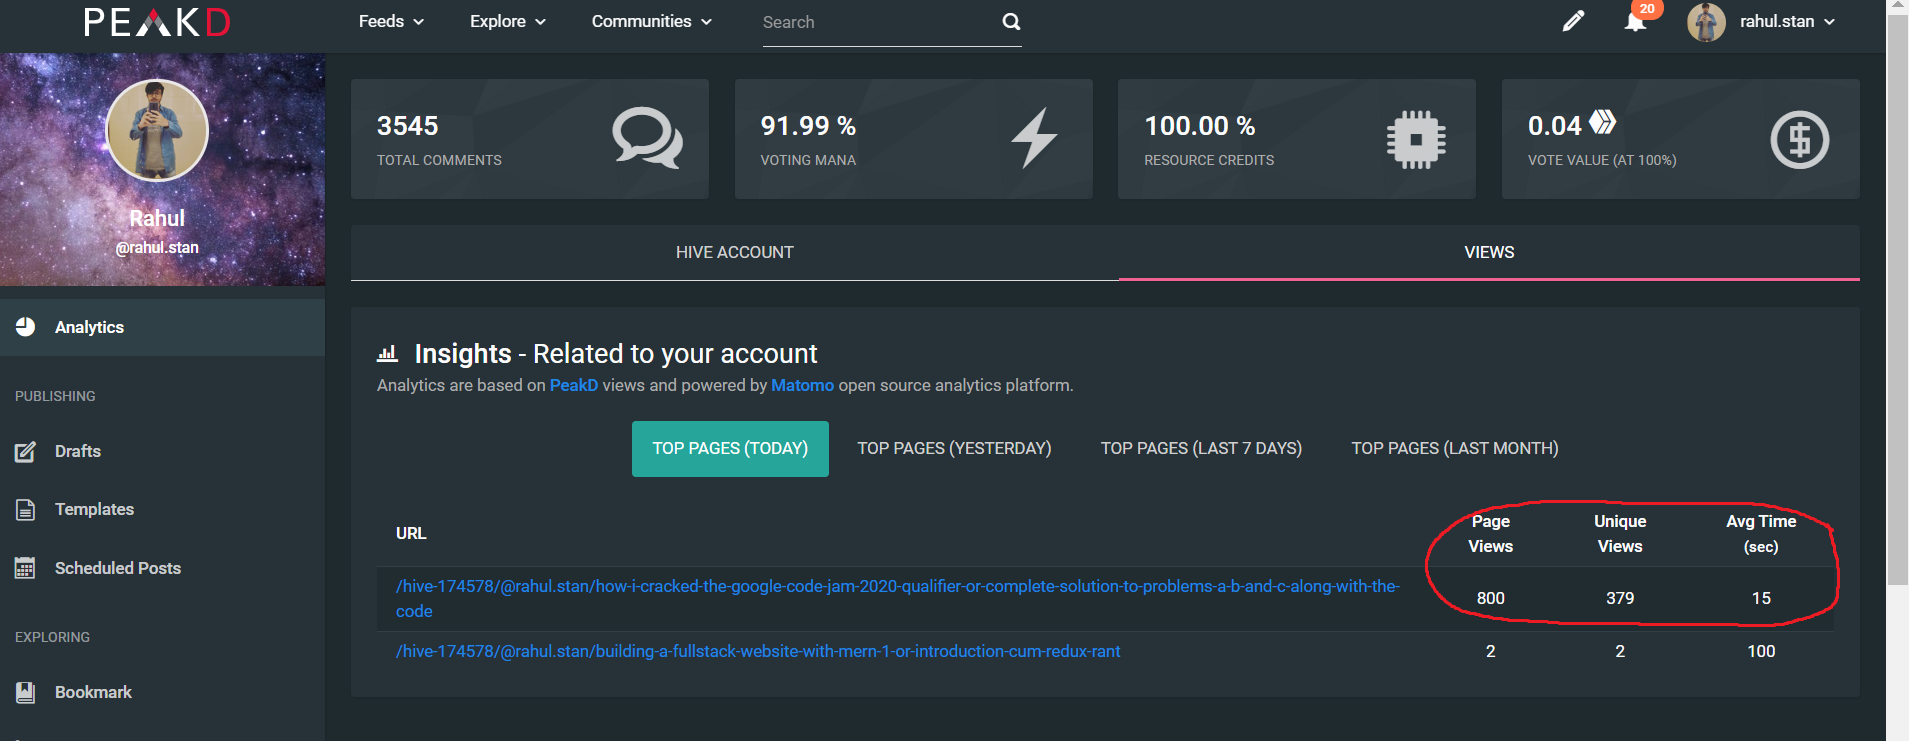The height and width of the screenshot is (741, 1909).
Task: Select TOP PAGES (YESTERDAY) tab
Action: [x=954, y=449]
